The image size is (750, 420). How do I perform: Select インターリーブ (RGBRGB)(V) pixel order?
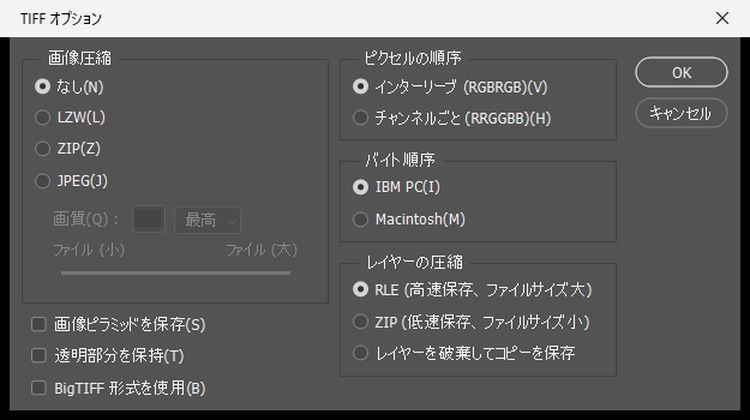[361, 87]
